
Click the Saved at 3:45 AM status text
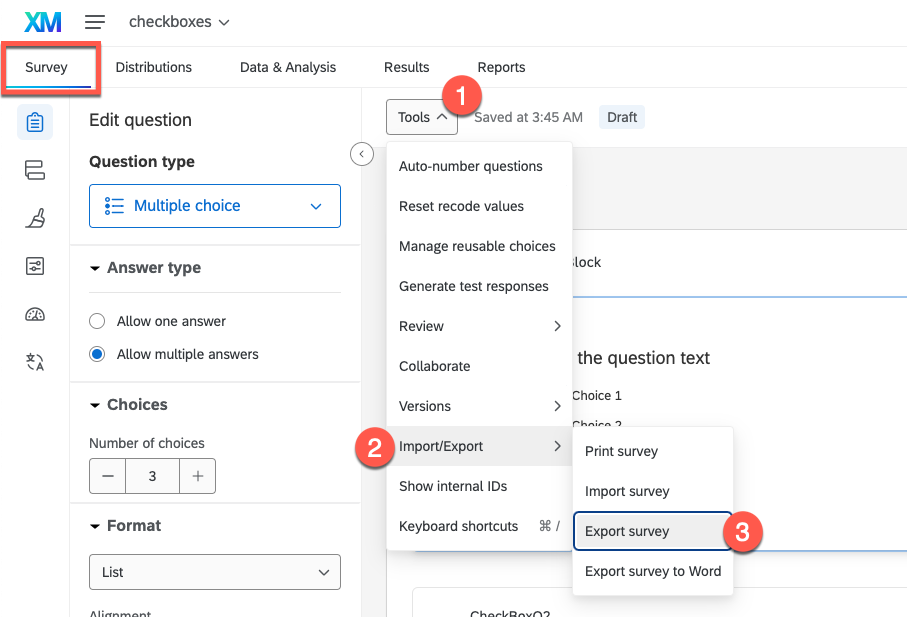coord(528,117)
